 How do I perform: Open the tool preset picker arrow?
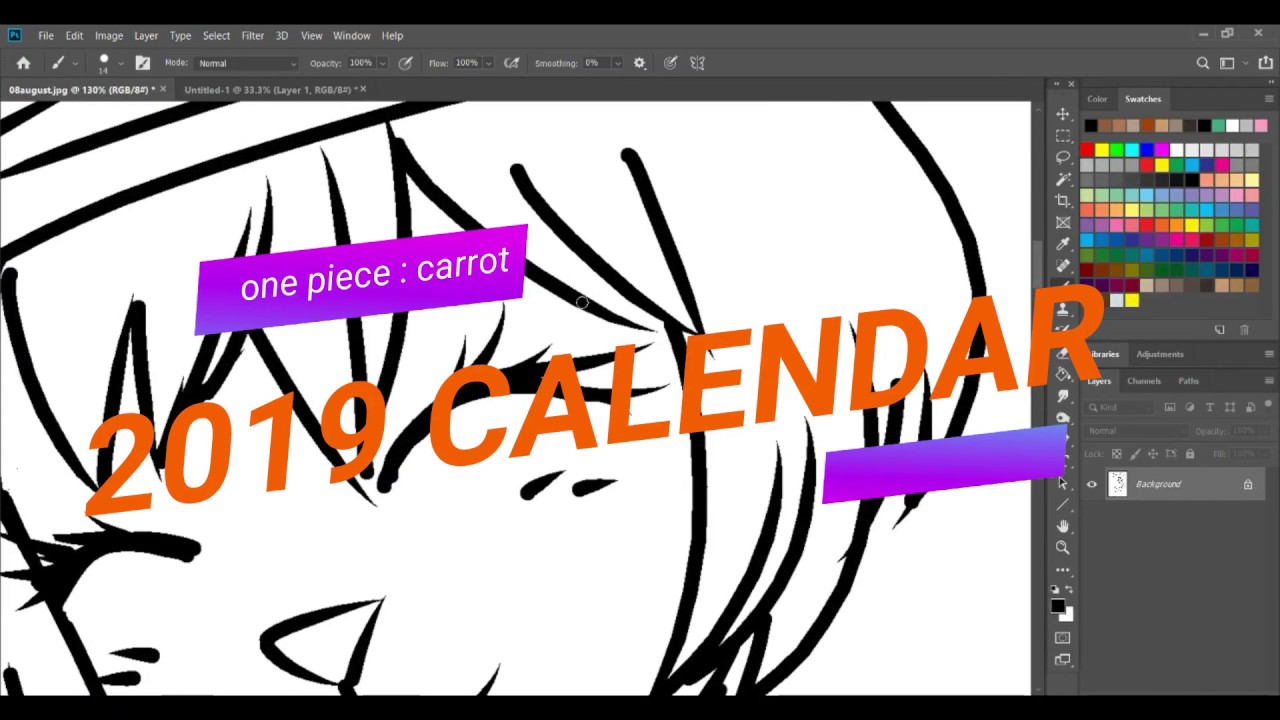pos(75,63)
